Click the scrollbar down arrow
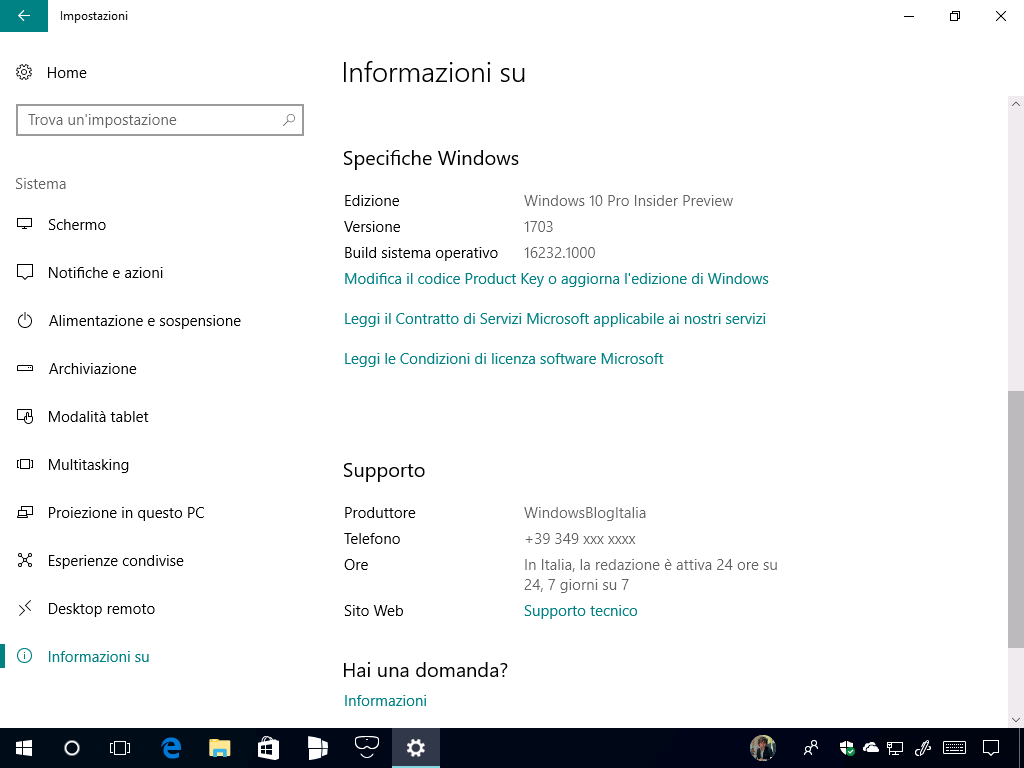This screenshot has width=1024, height=768. coord(1016,720)
